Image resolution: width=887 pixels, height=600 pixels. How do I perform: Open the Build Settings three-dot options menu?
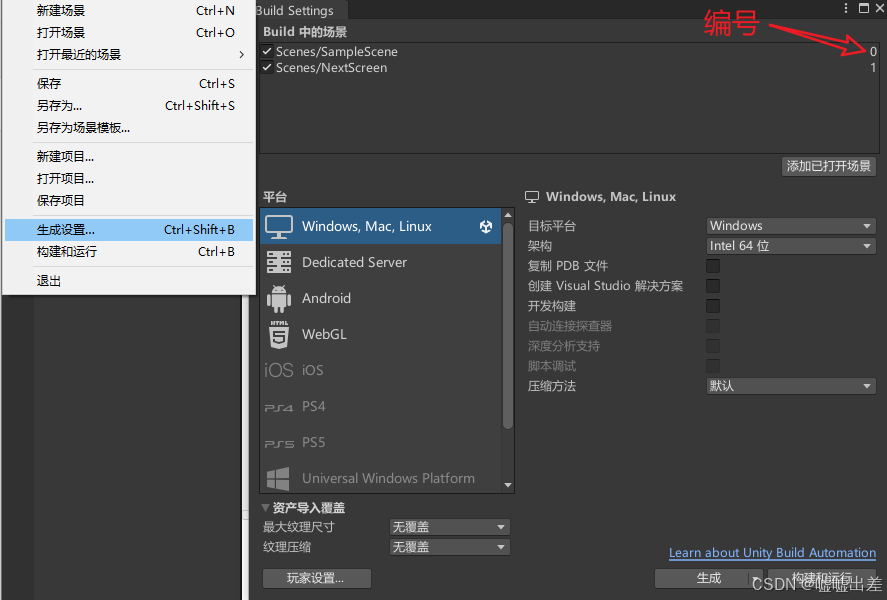[x=846, y=8]
